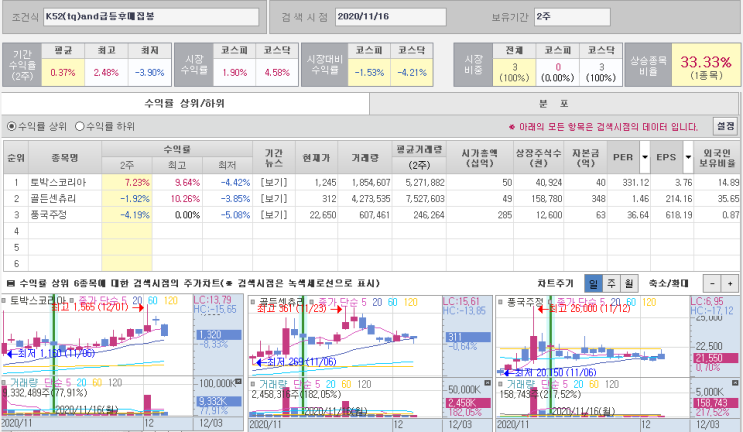Select the 골든센츄리 row name
Viewport: 743px width, 432px height.
pyautogui.click(x=53, y=198)
